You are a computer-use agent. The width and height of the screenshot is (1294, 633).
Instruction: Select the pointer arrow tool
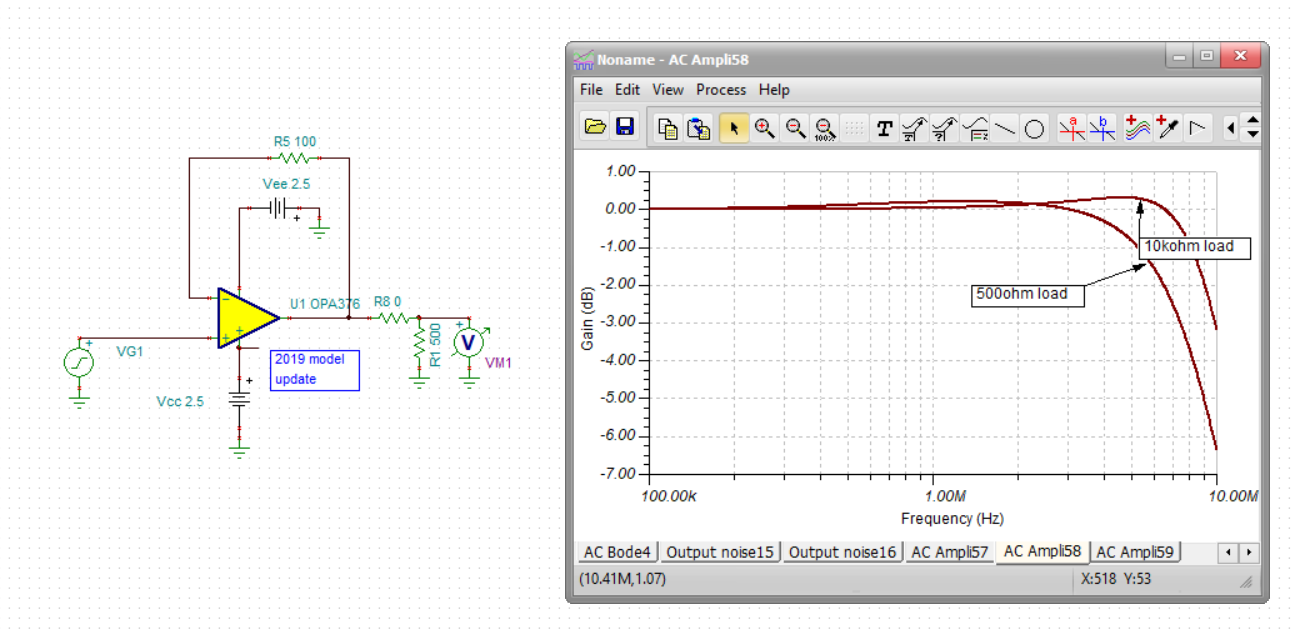click(733, 128)
